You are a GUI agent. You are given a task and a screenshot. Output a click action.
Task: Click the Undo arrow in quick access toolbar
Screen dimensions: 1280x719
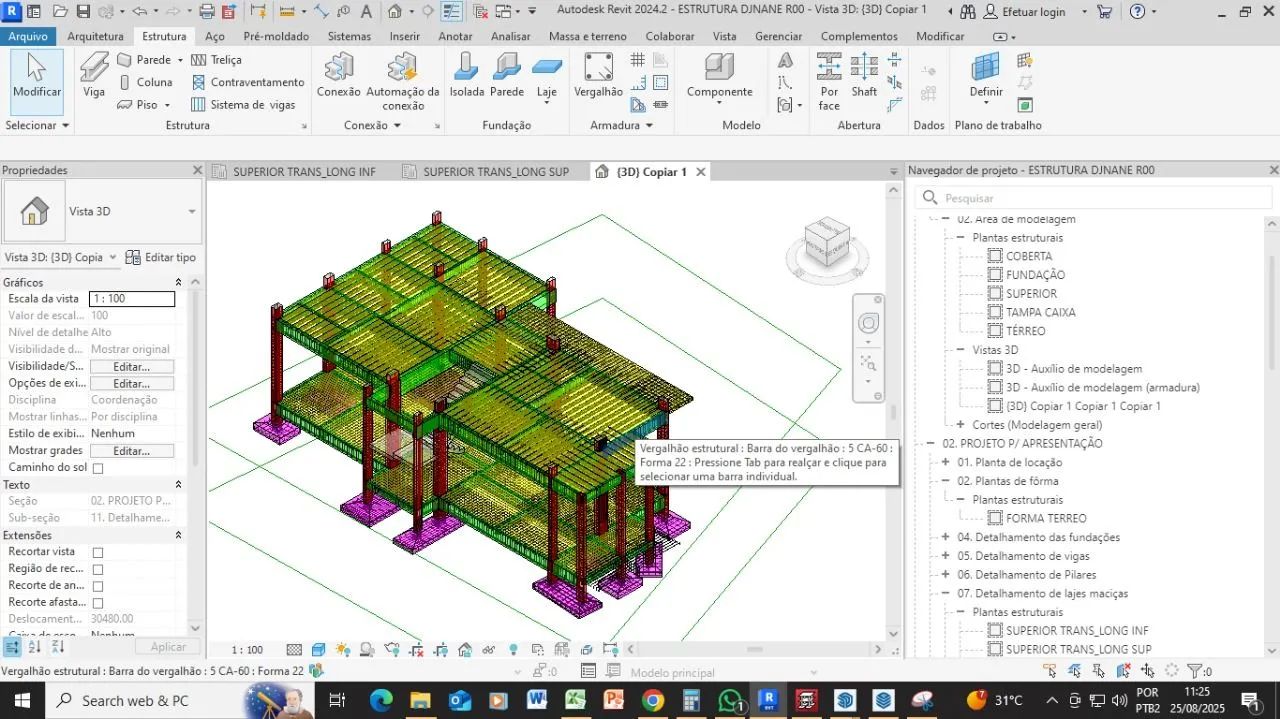138,12
